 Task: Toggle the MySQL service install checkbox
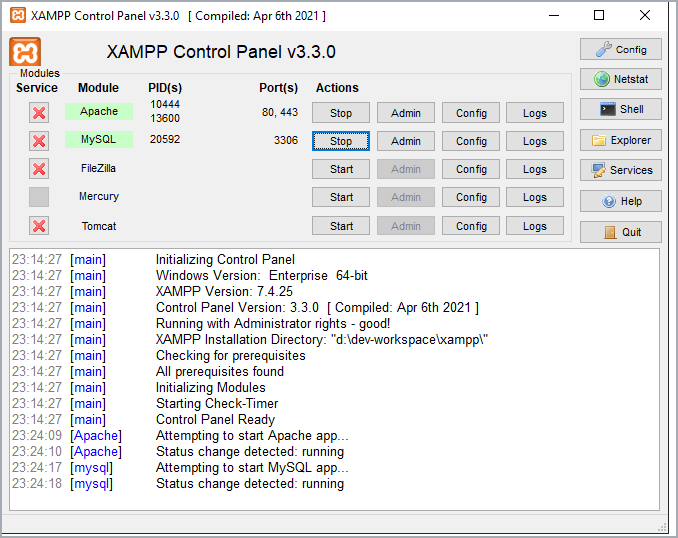(x=39, y=141)
